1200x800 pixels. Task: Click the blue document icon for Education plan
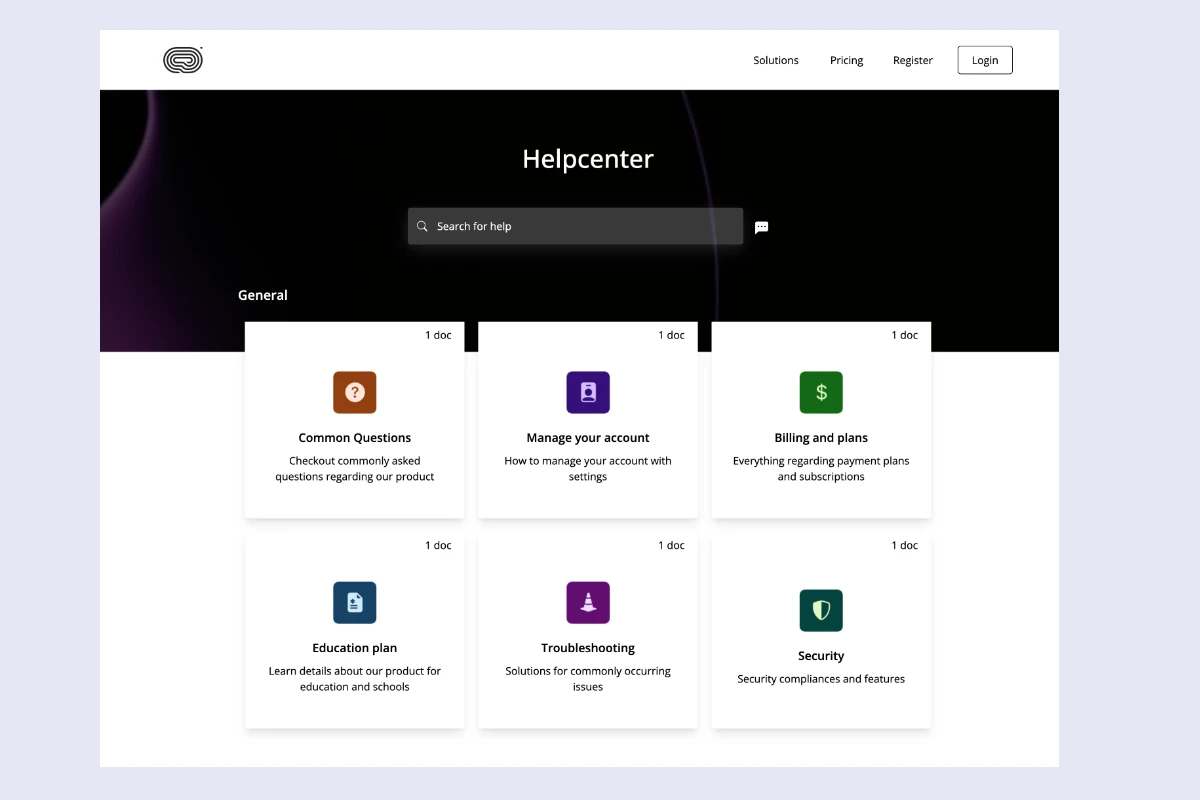pyautogui.click(x=355, y=602)
